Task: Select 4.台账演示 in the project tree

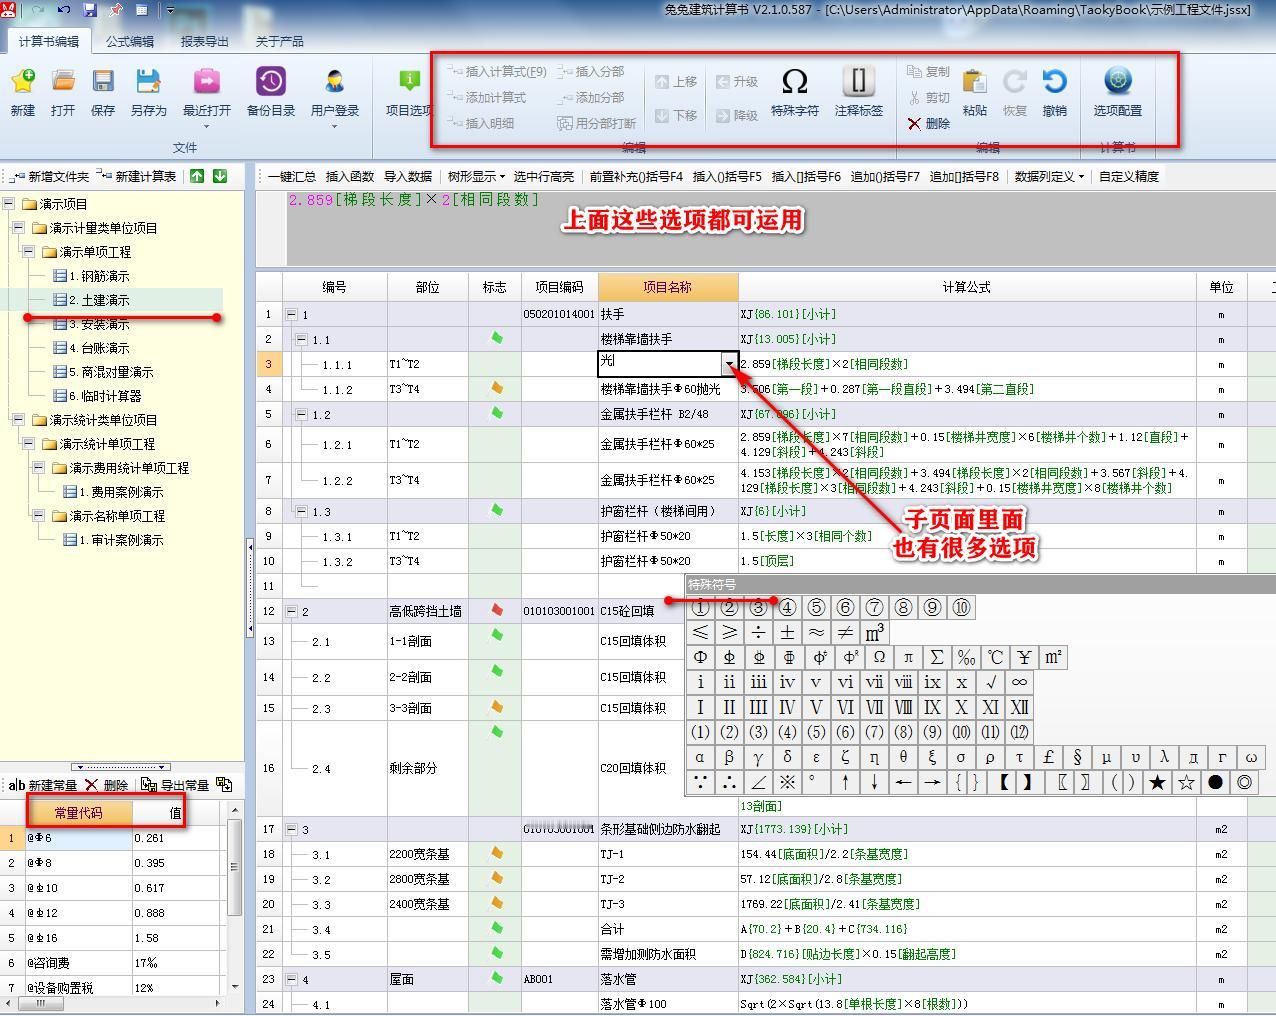Action: [x=99, y=348]
